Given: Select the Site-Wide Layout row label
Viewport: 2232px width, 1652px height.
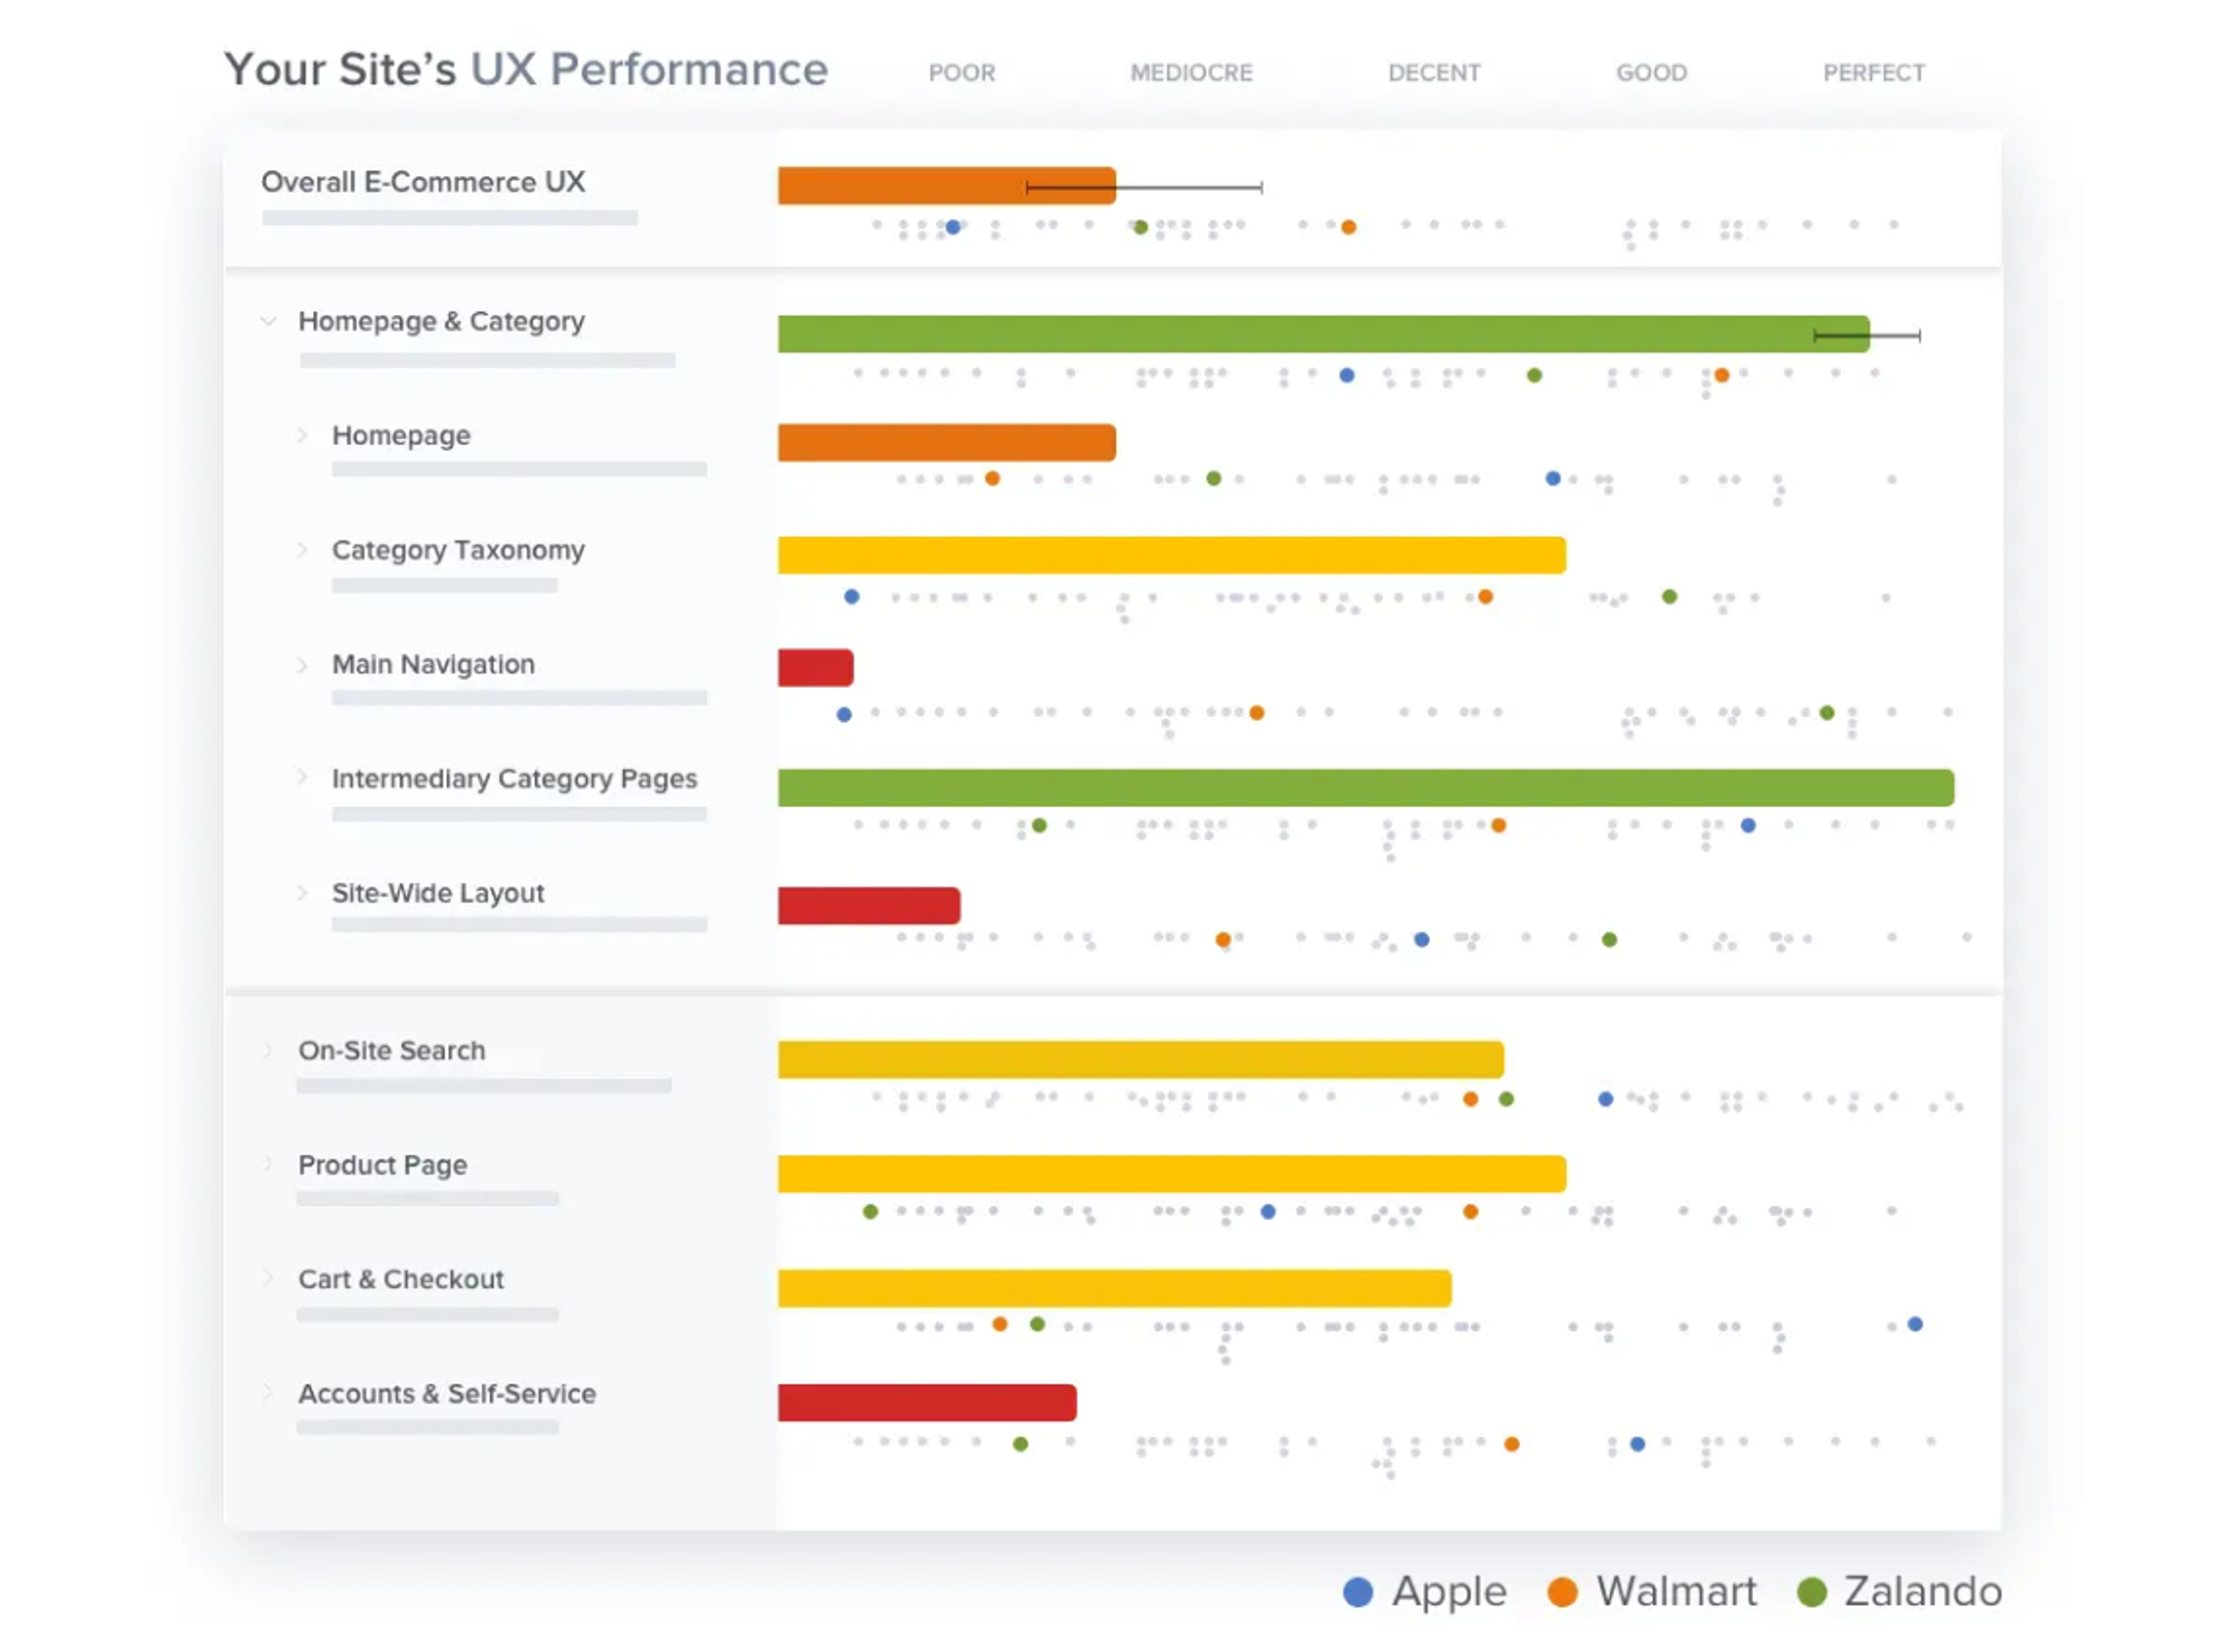Looking at the screenshot, I should click(438, 893).
